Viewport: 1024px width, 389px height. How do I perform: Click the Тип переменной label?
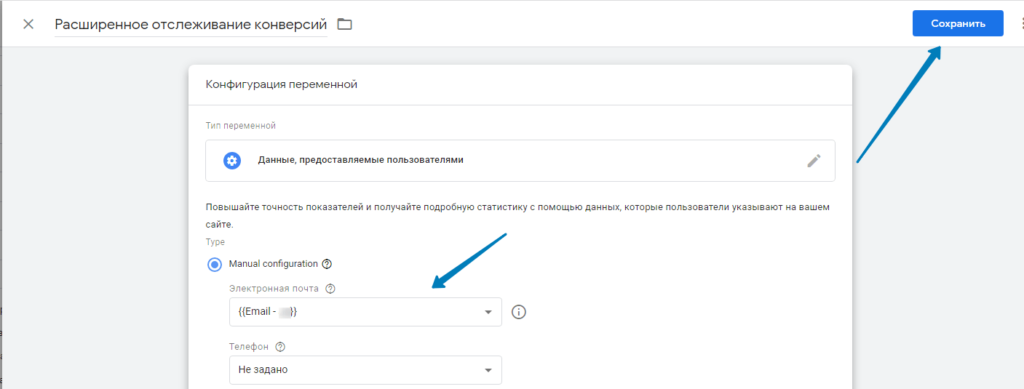[x=240, y=125]
